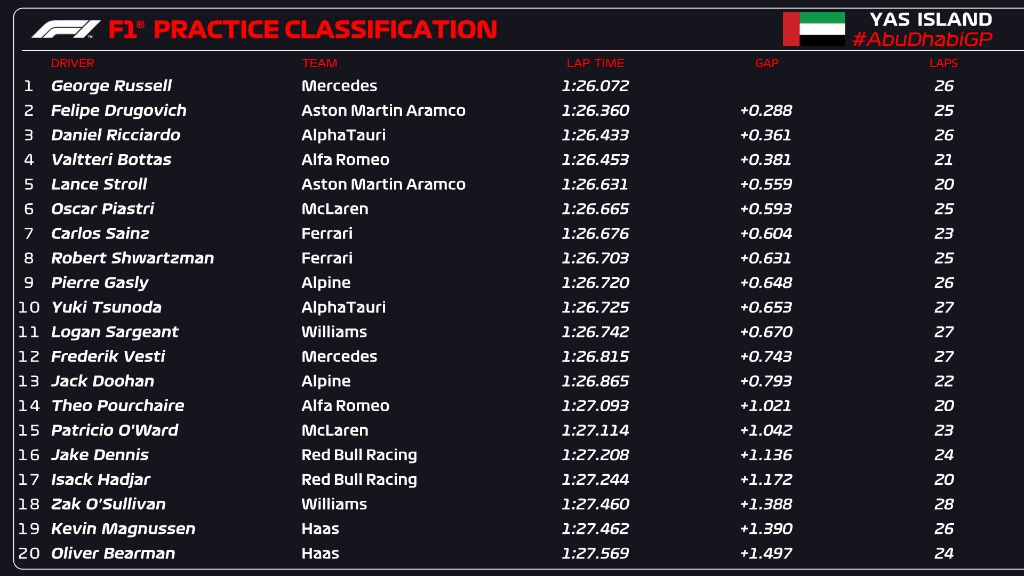Click Felipe Drugovich's name

click(x=118, y=110)
